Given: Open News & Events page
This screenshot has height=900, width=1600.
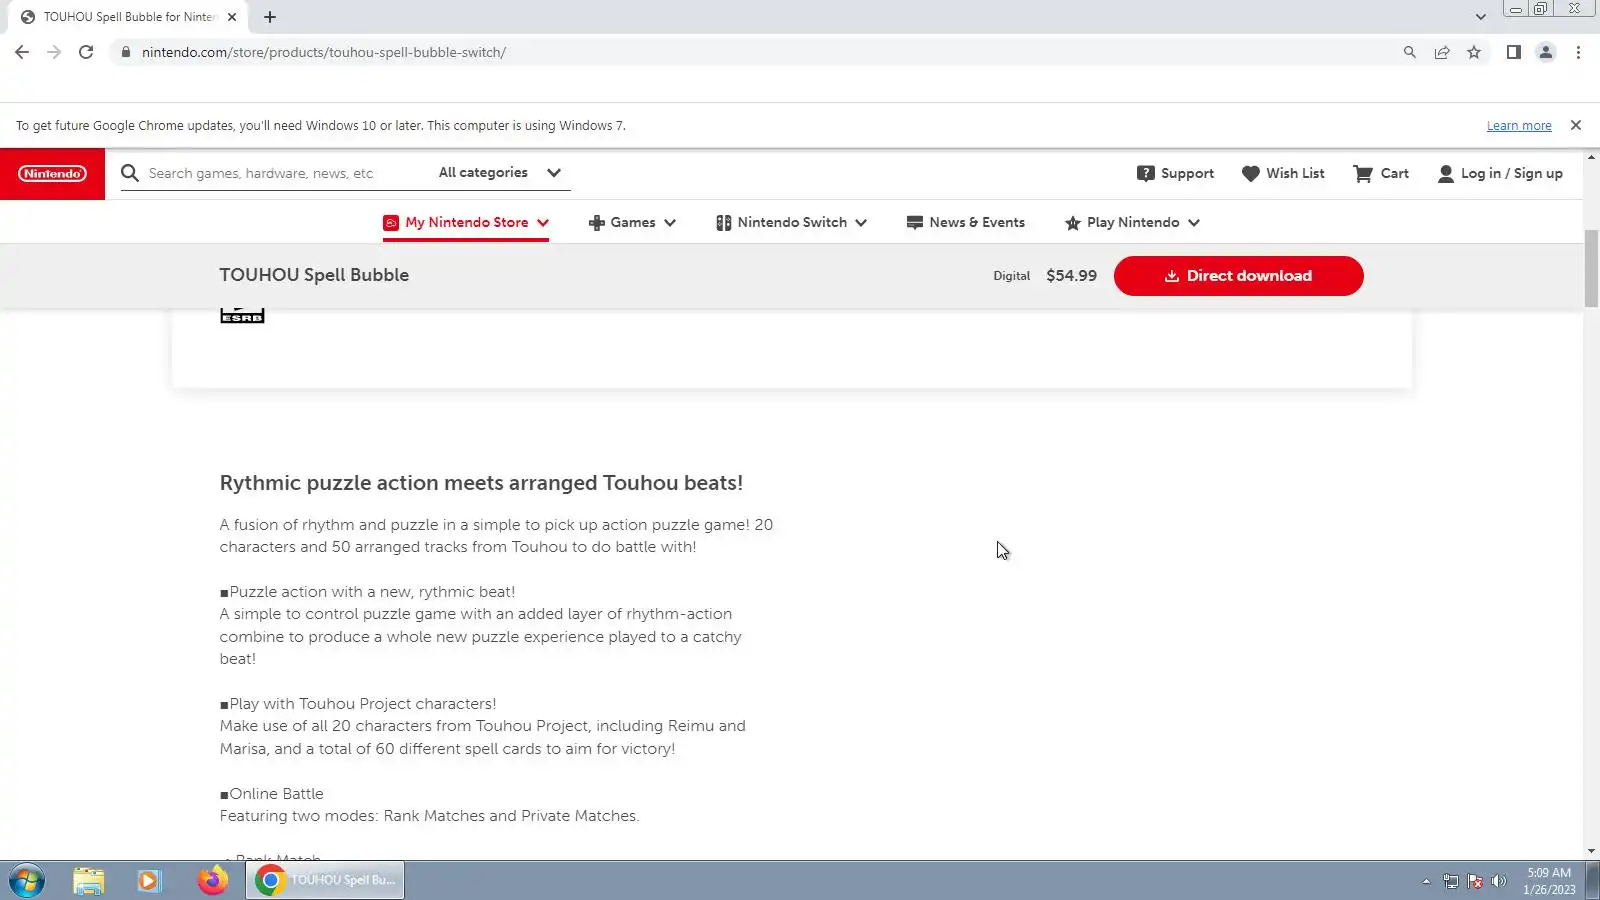Looking at the screenshot, I should click(x=966, y=222).
